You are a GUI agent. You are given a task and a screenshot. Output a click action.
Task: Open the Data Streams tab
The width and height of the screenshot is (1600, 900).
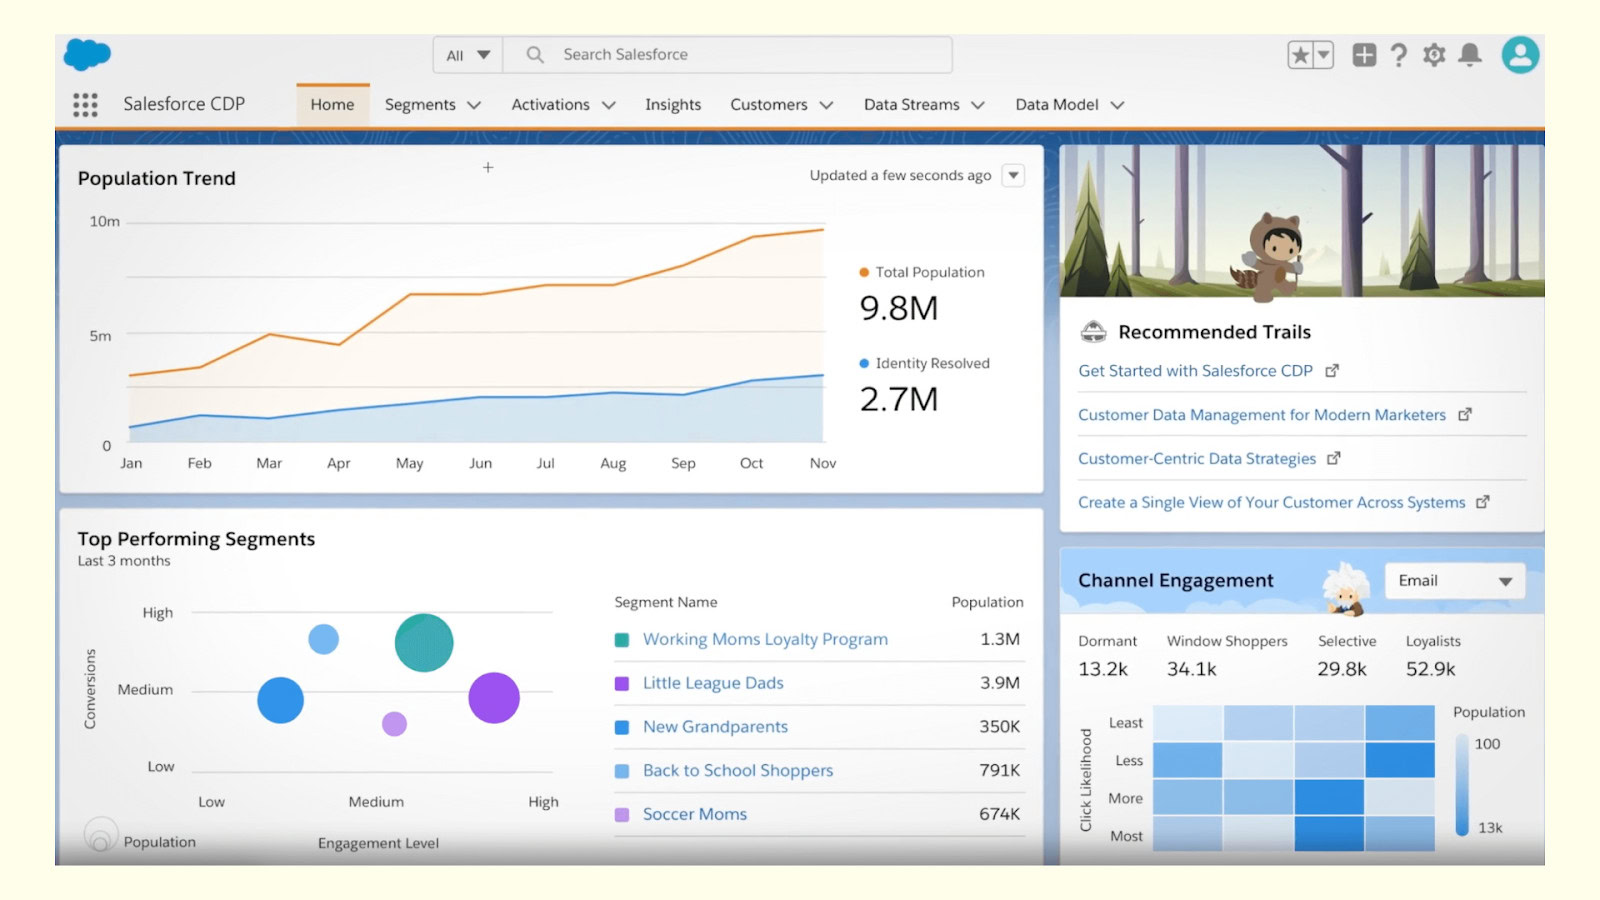pos(911,104)
